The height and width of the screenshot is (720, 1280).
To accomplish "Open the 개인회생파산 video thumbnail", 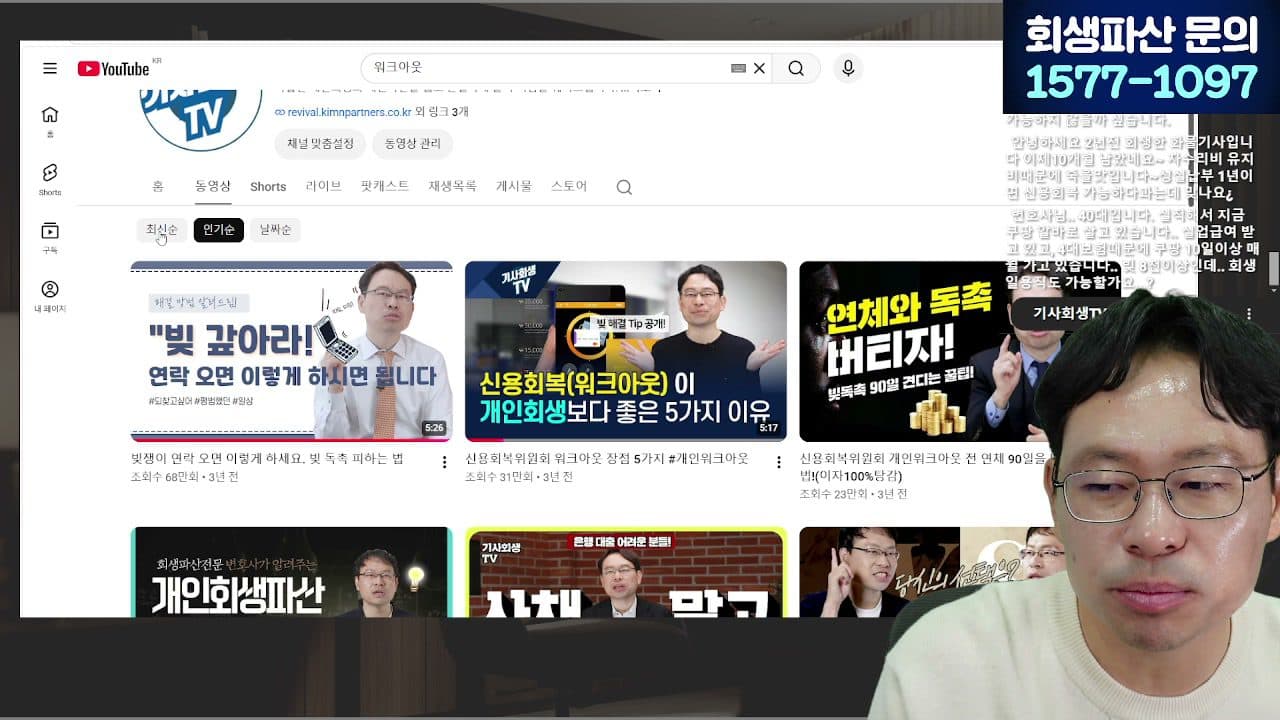I will (x=292, y=572).
